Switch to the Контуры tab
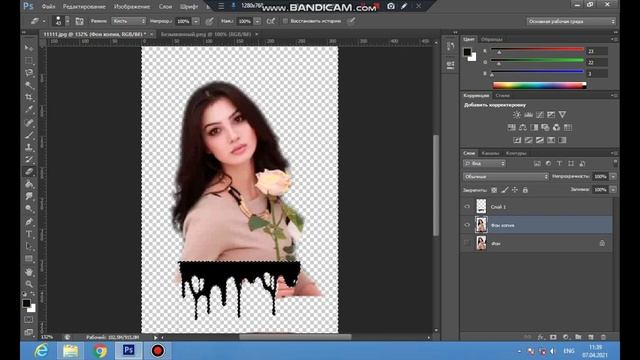640x360 pixels. pos(516,153)
